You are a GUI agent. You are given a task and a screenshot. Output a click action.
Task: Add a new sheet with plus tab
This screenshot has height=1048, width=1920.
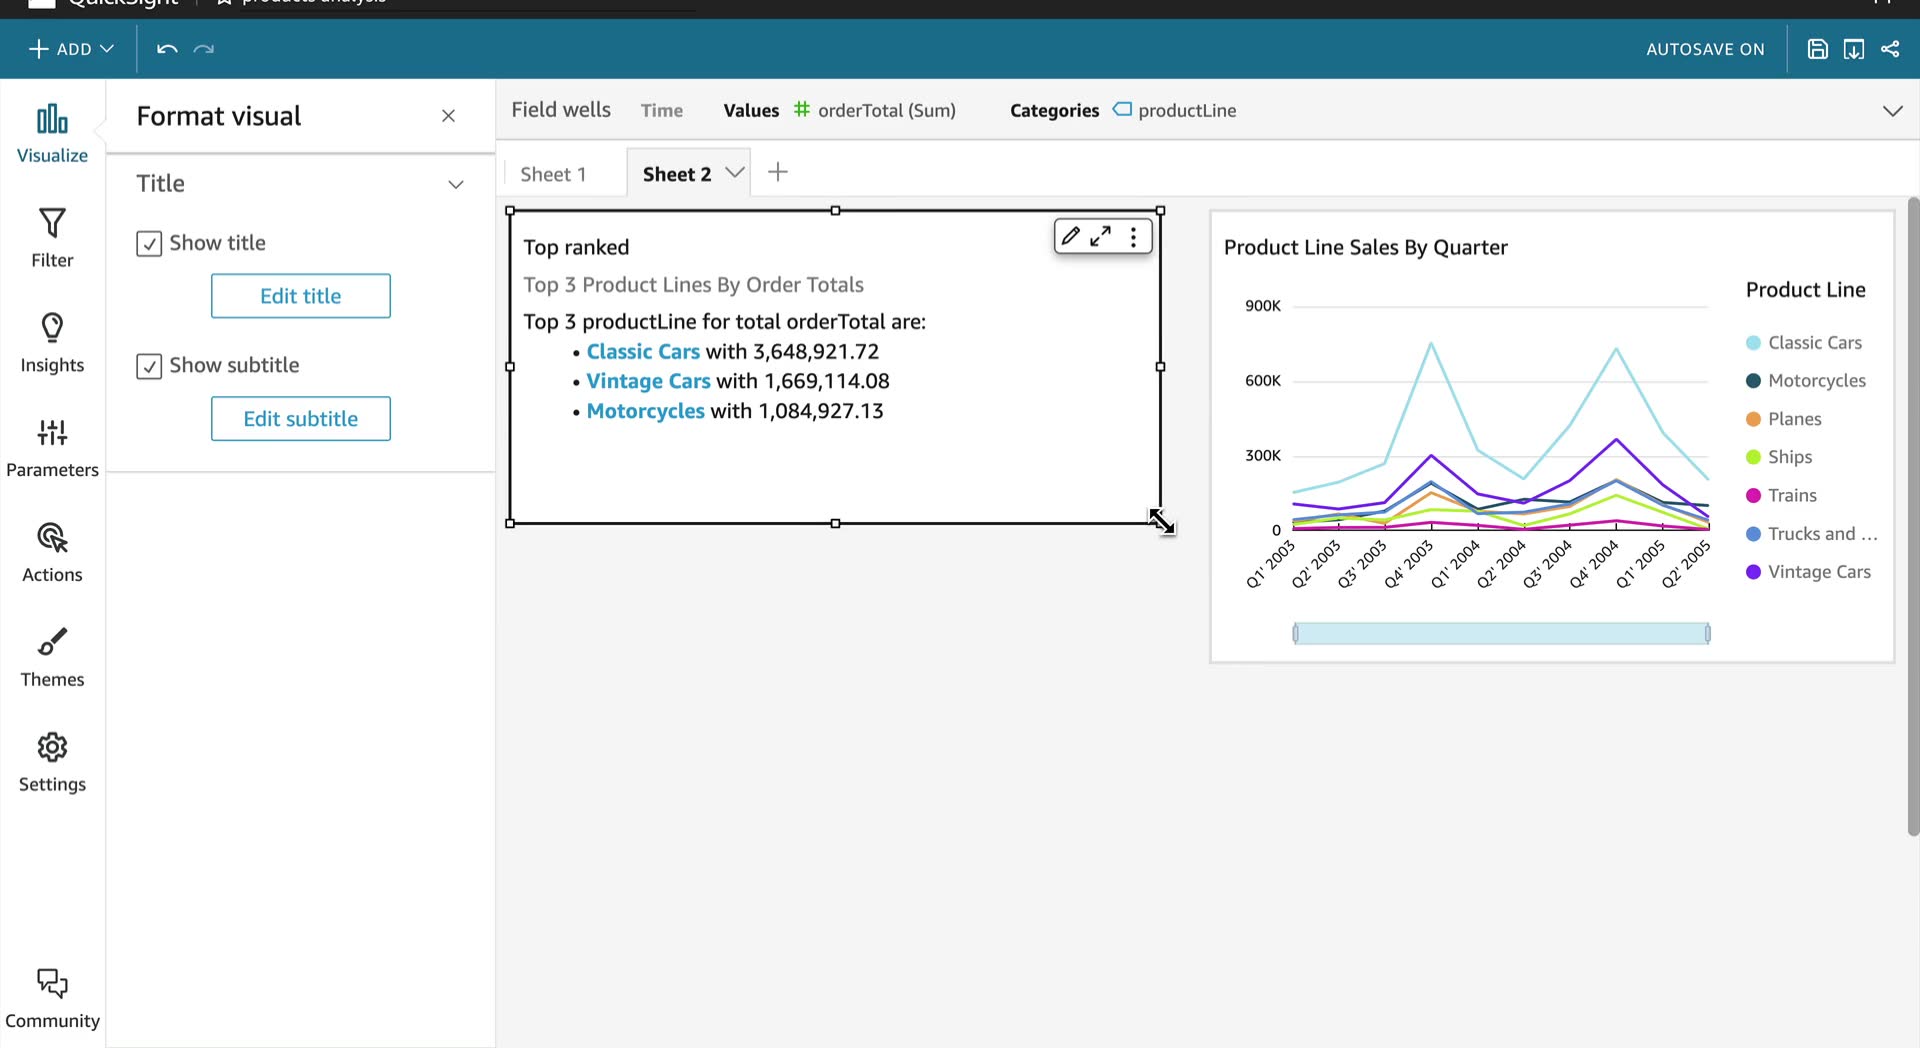pyautogui.click(x=778, y=172)
